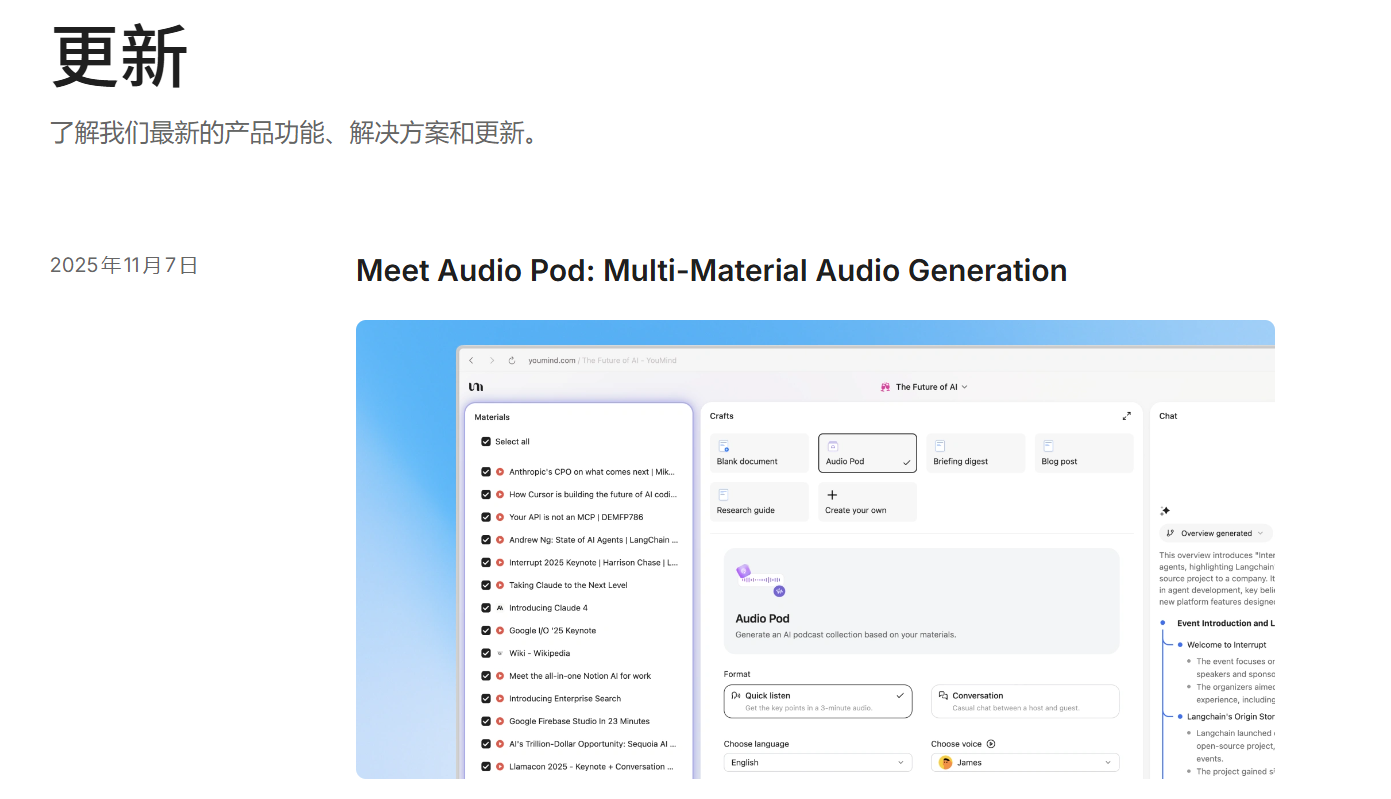
Task: Click the Introducing Enterprise Search item
Action: click(565, 699)
